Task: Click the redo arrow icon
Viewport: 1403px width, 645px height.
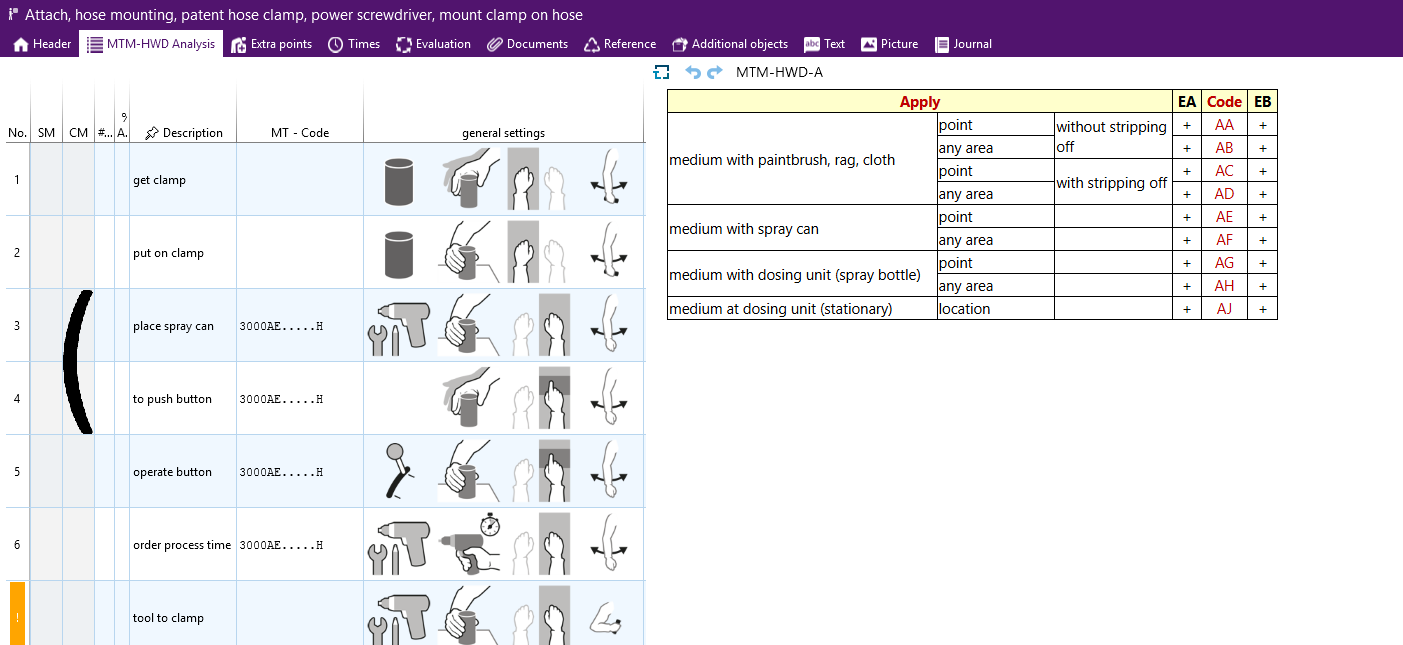Action: (714, 72)
